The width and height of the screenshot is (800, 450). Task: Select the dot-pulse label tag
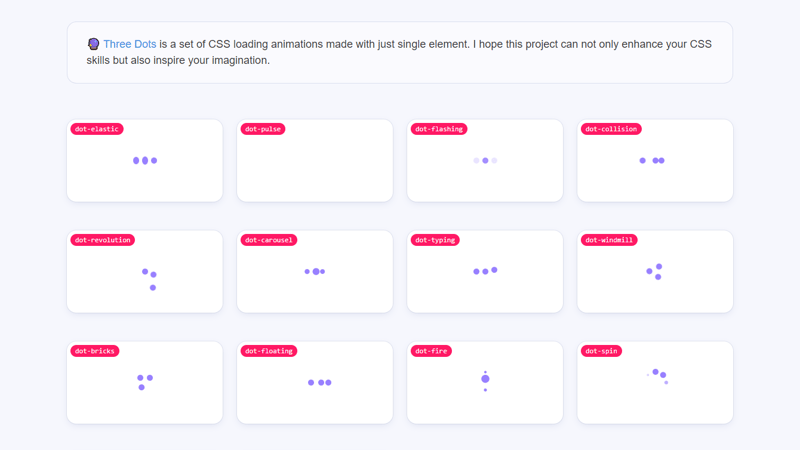tap(263, 129)
